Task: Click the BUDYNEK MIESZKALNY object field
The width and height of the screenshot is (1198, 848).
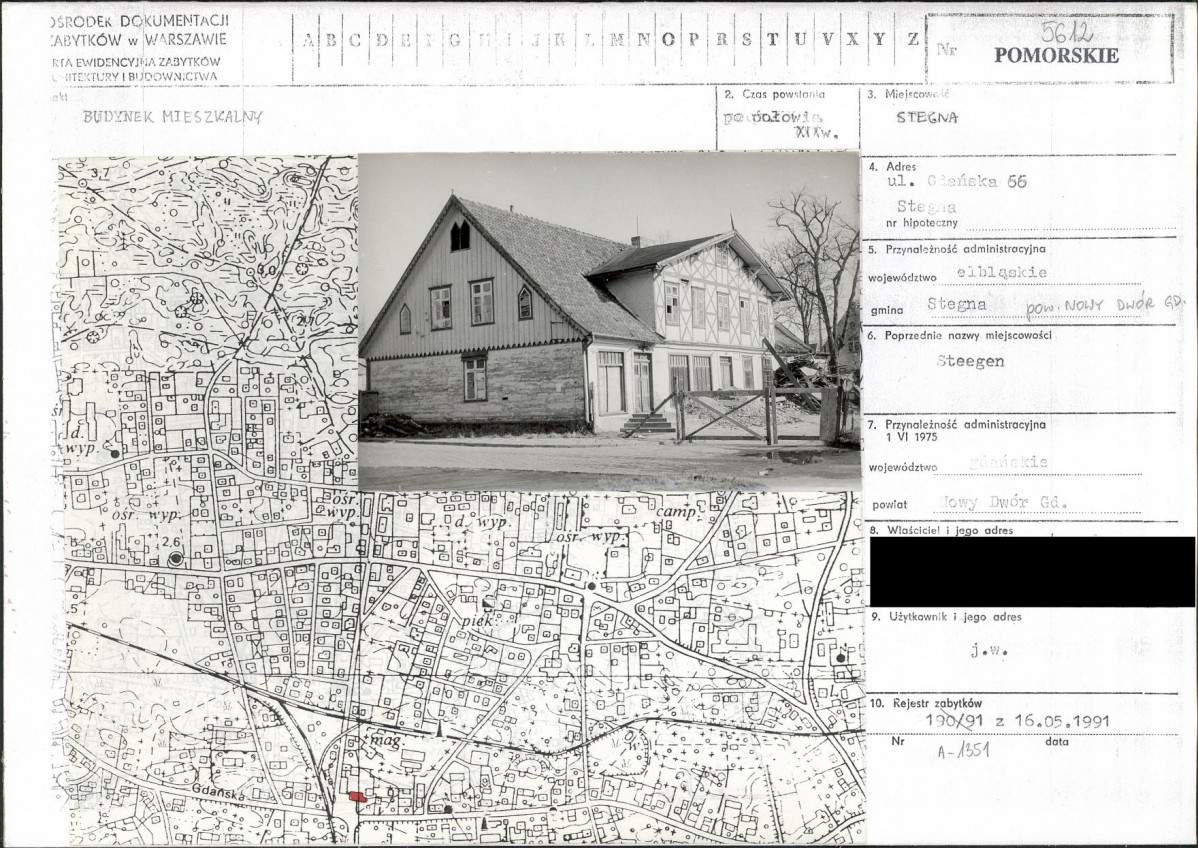Action: (x=173, y=117)
